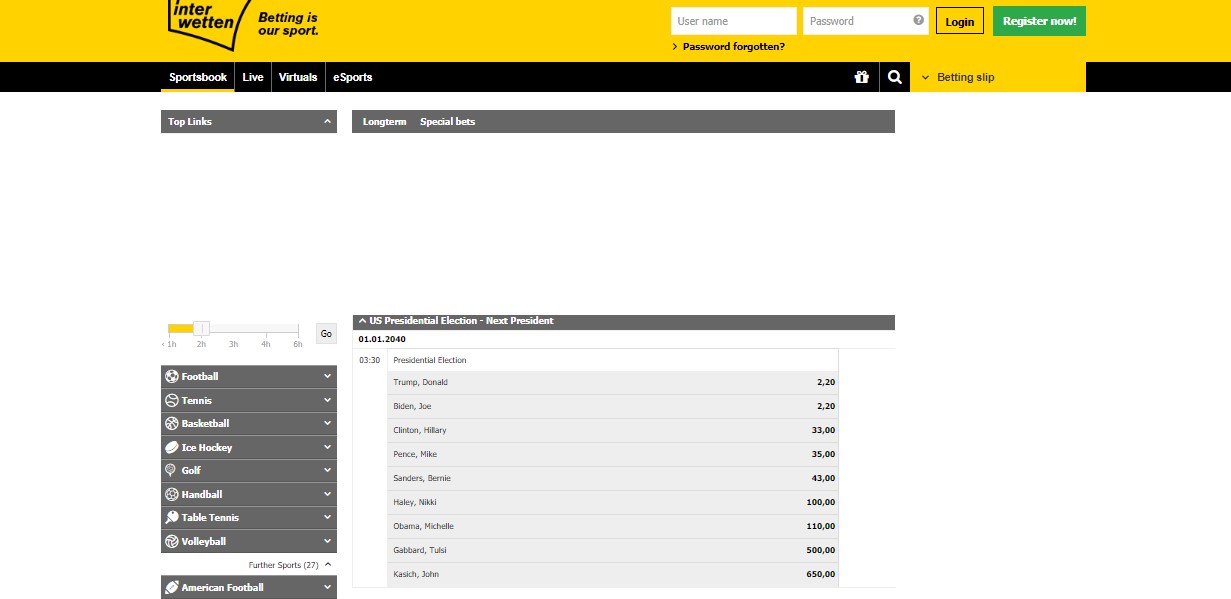
Task: Click the Go time filter button
Action: [326, 334]
